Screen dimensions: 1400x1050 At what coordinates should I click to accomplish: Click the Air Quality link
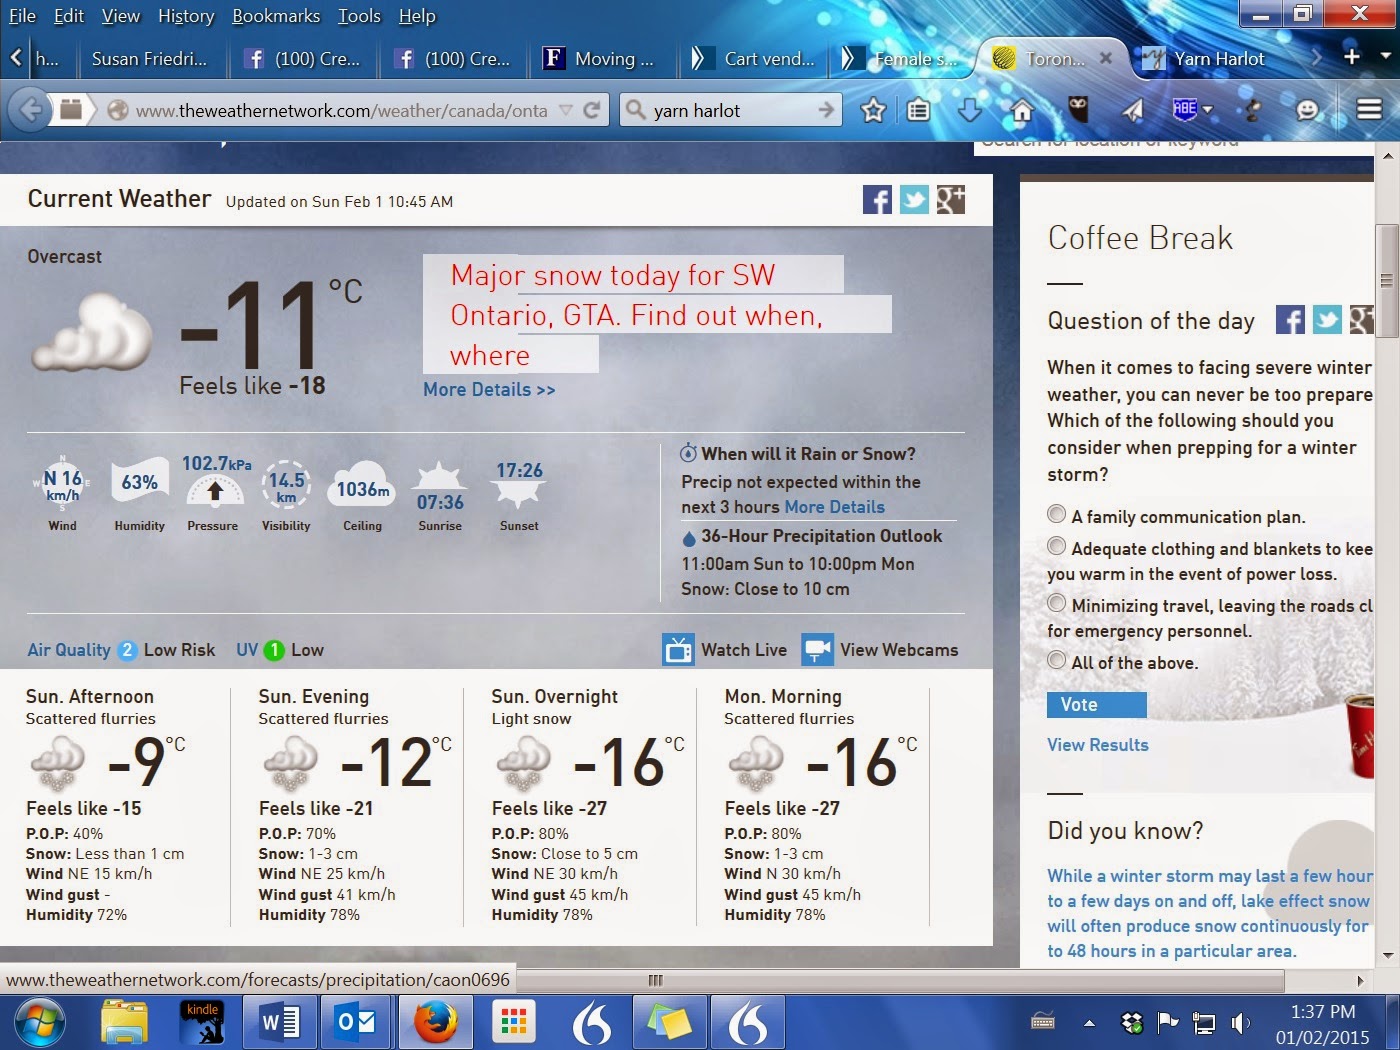pyautogui.click(x=69, y=650)
